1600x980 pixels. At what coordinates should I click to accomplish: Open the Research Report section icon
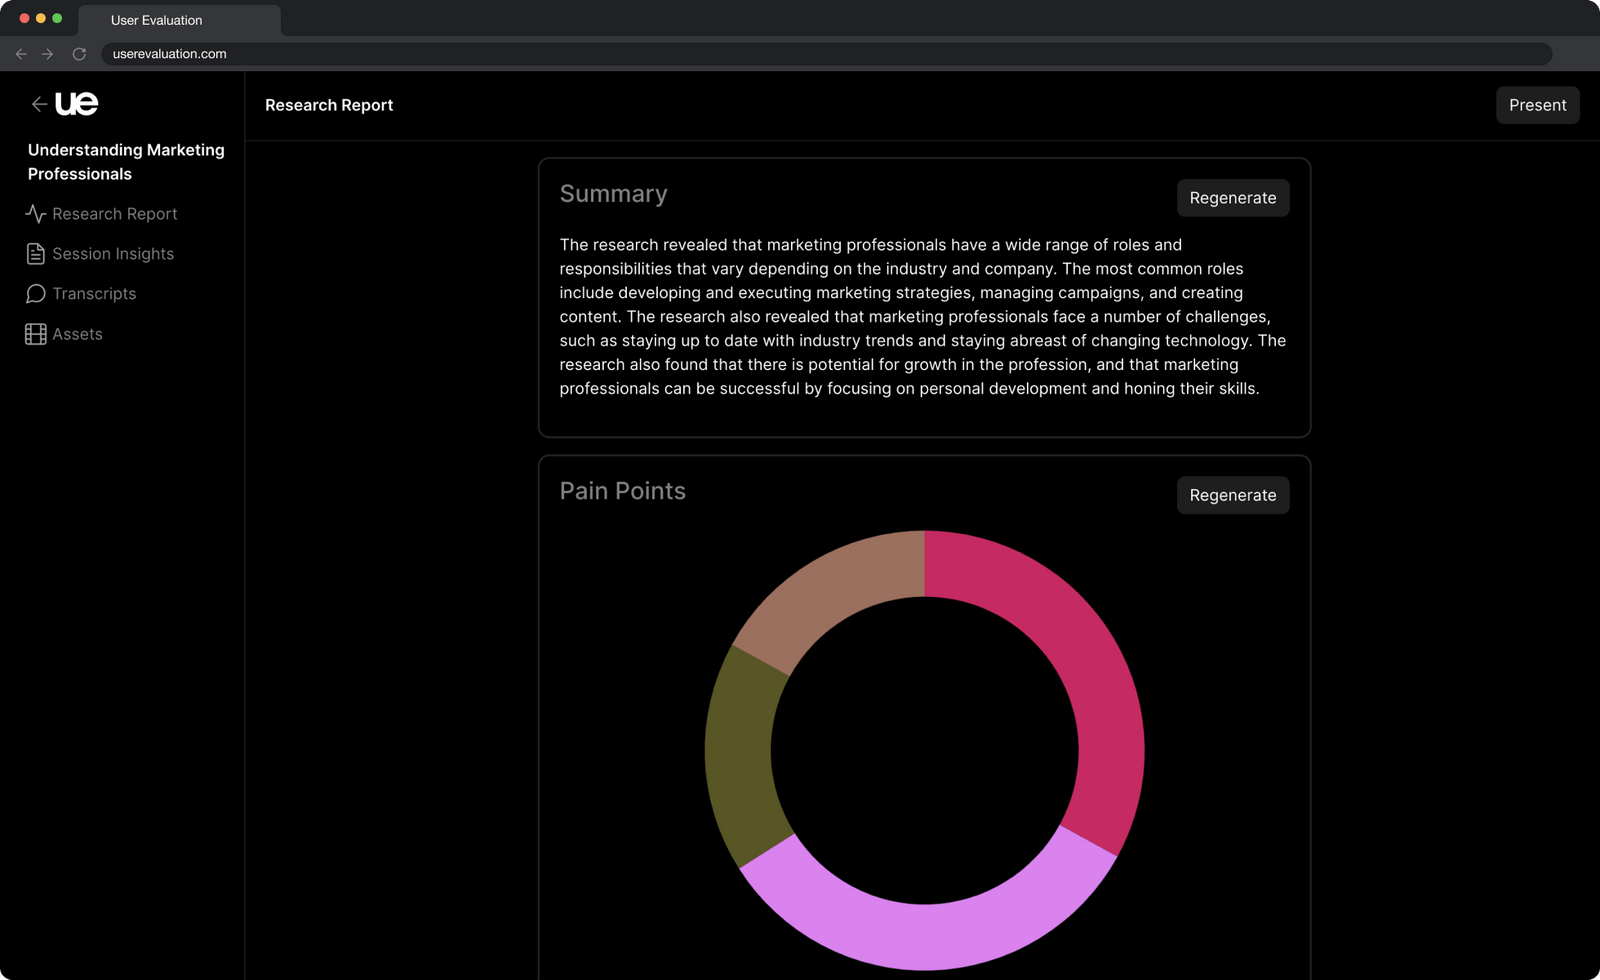(x=35, y=213)
